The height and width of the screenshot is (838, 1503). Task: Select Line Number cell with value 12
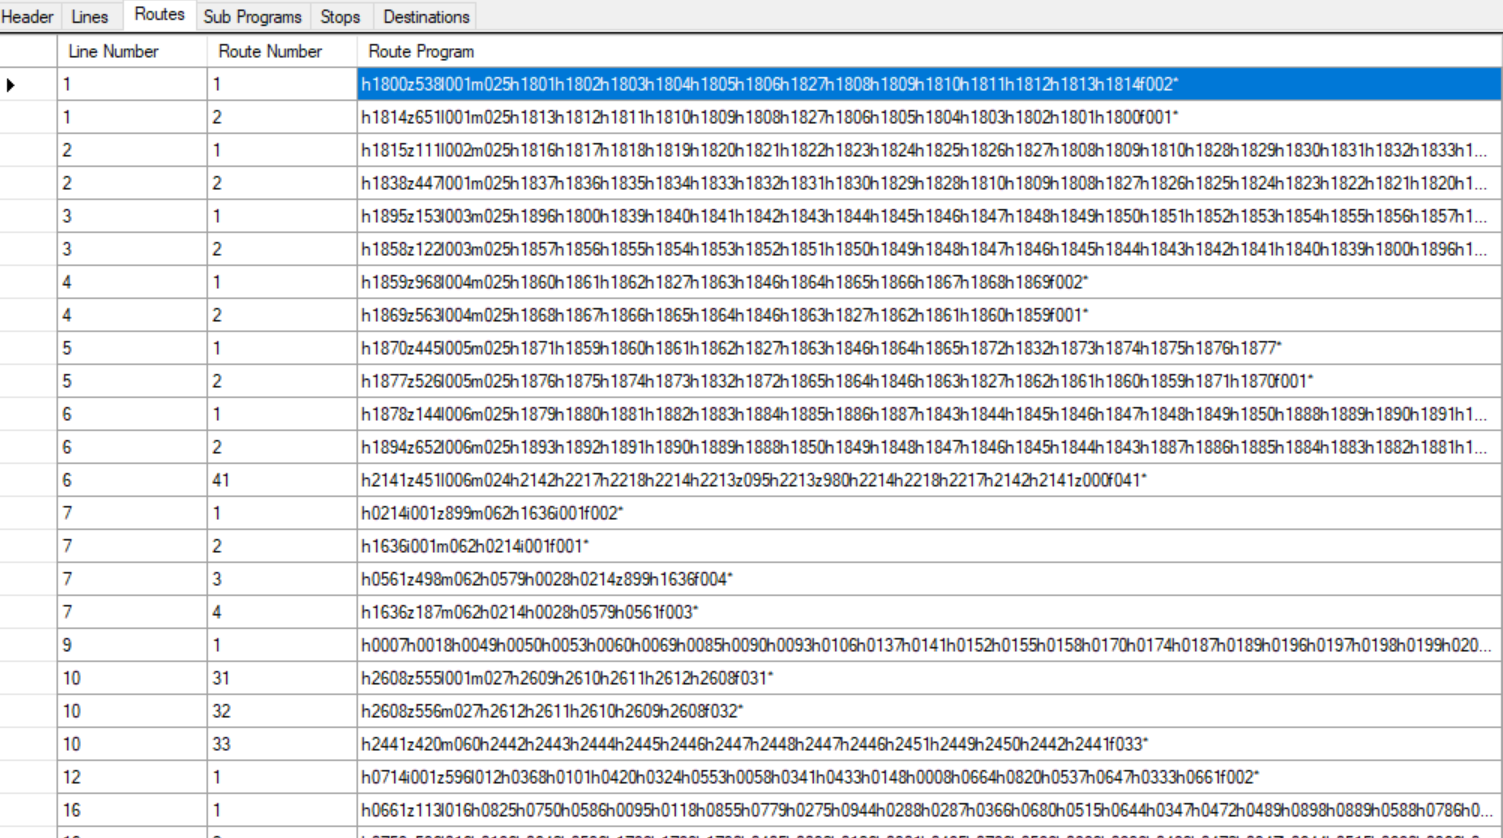132,777
